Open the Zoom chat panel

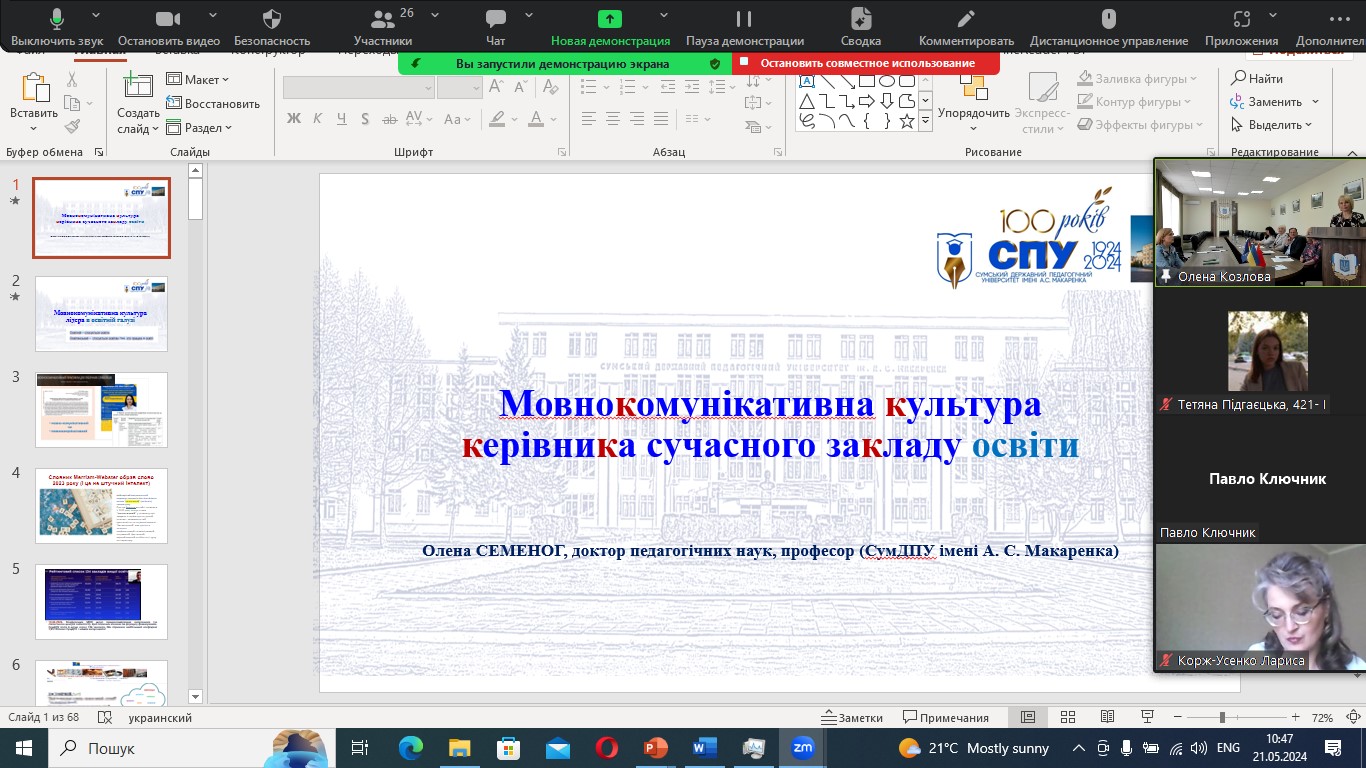click(495, 27)
